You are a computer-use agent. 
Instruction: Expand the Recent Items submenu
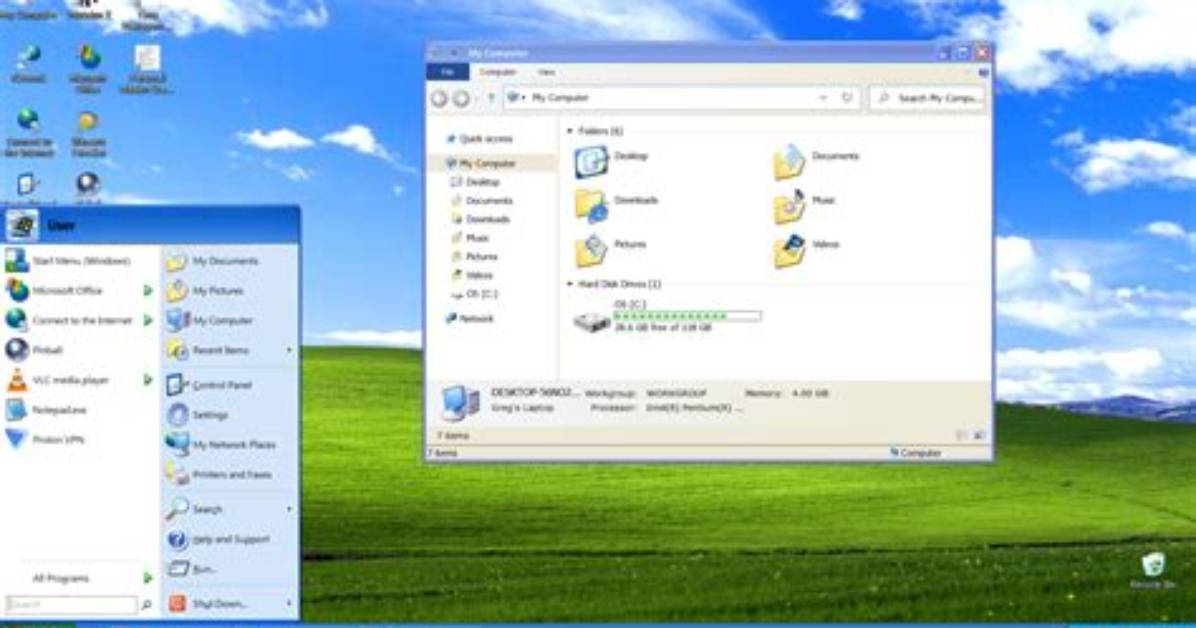click(x=289, y=350)
